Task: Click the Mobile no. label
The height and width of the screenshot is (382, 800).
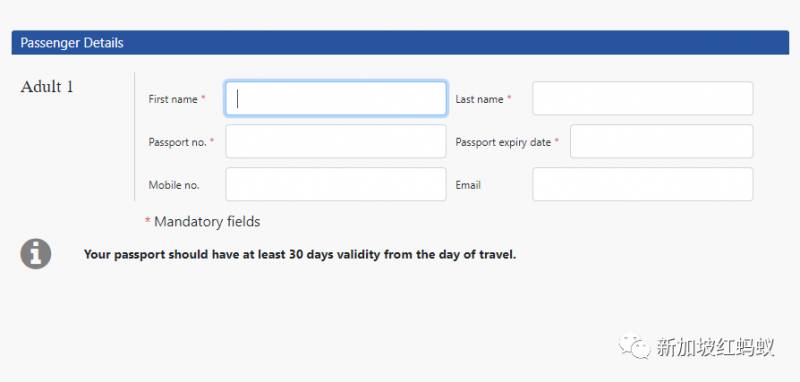Action: [x=174, y=185]
